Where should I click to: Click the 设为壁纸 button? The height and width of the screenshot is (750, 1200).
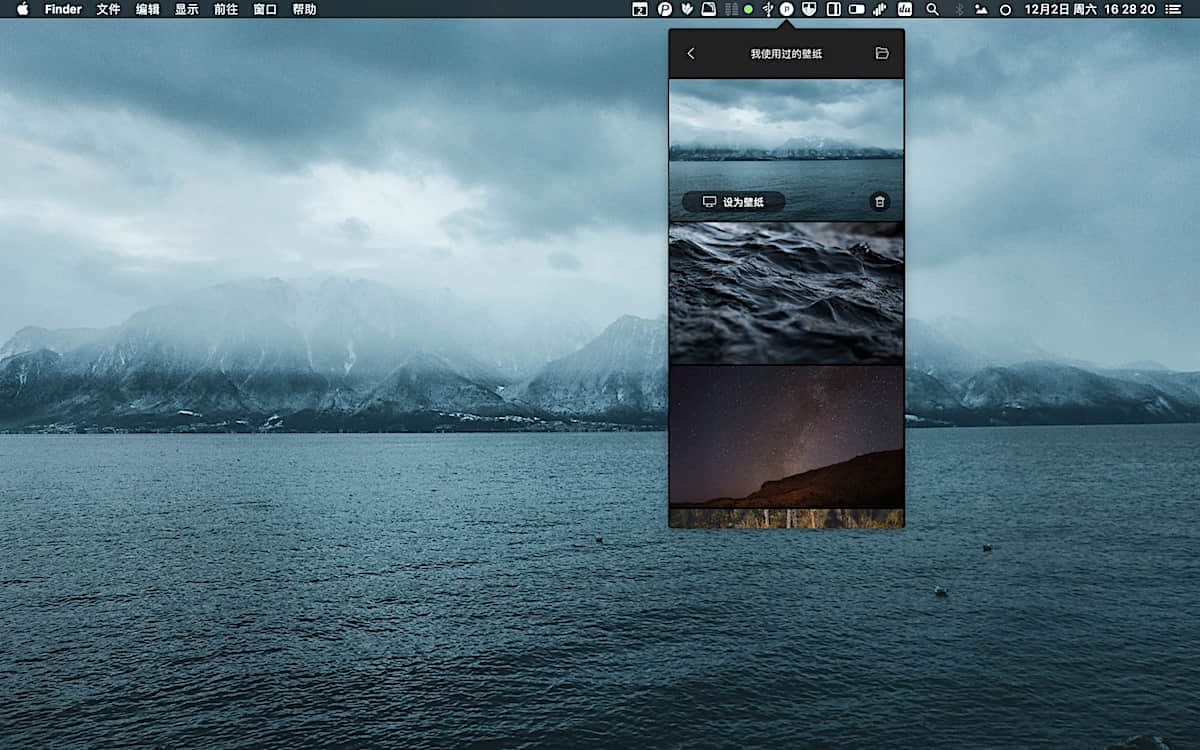click(x=733, y=202)
